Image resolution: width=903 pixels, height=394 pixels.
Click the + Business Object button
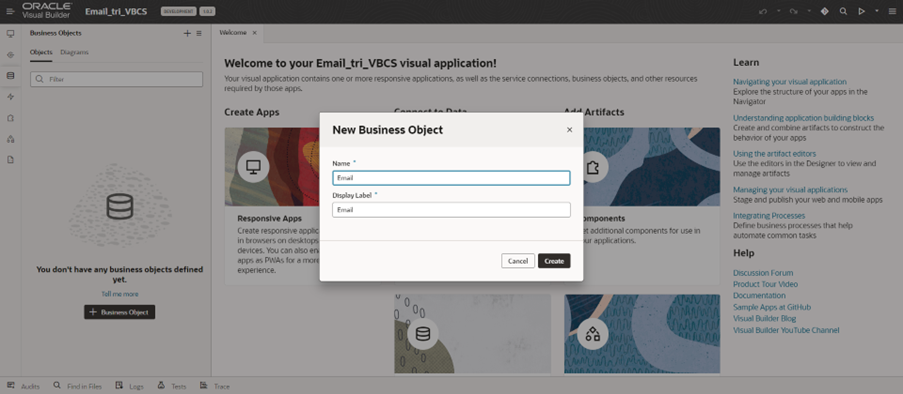point(119,312)
